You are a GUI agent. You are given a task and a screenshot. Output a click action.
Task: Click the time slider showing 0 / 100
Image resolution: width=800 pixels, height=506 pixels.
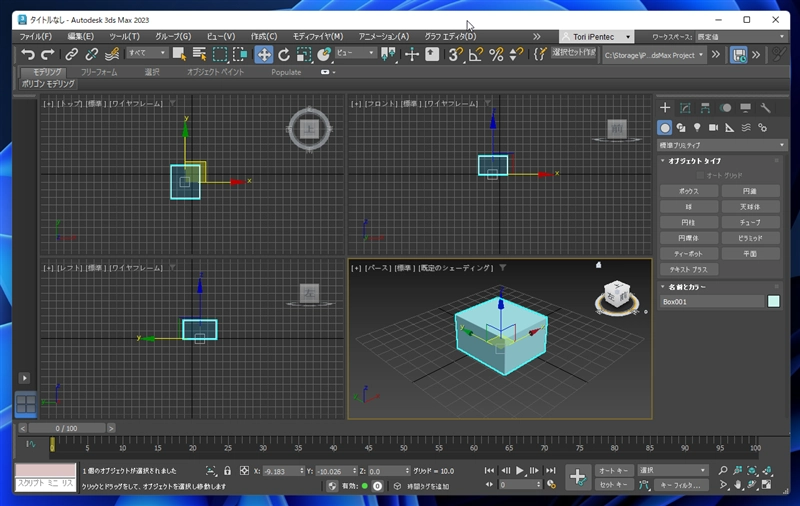tap(67, 428)
